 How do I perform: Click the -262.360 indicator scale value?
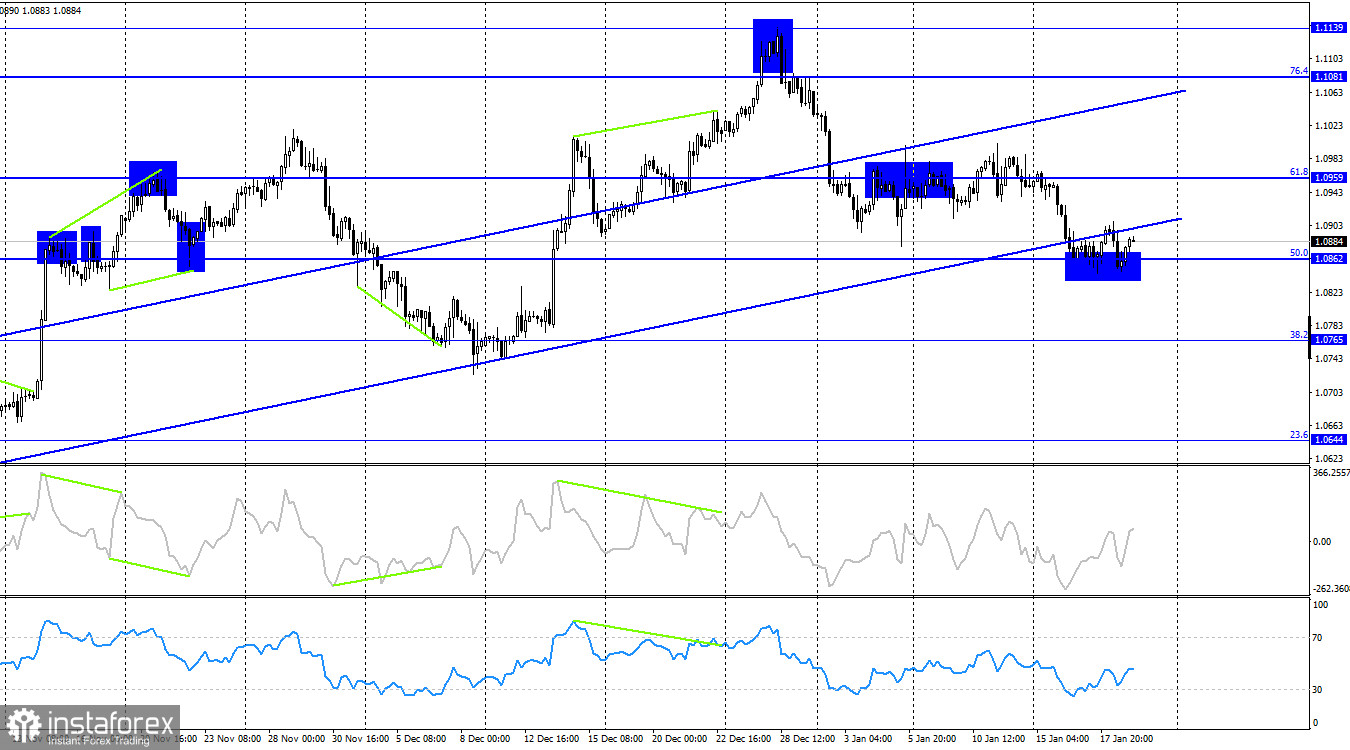click(x=1331, y=589)
